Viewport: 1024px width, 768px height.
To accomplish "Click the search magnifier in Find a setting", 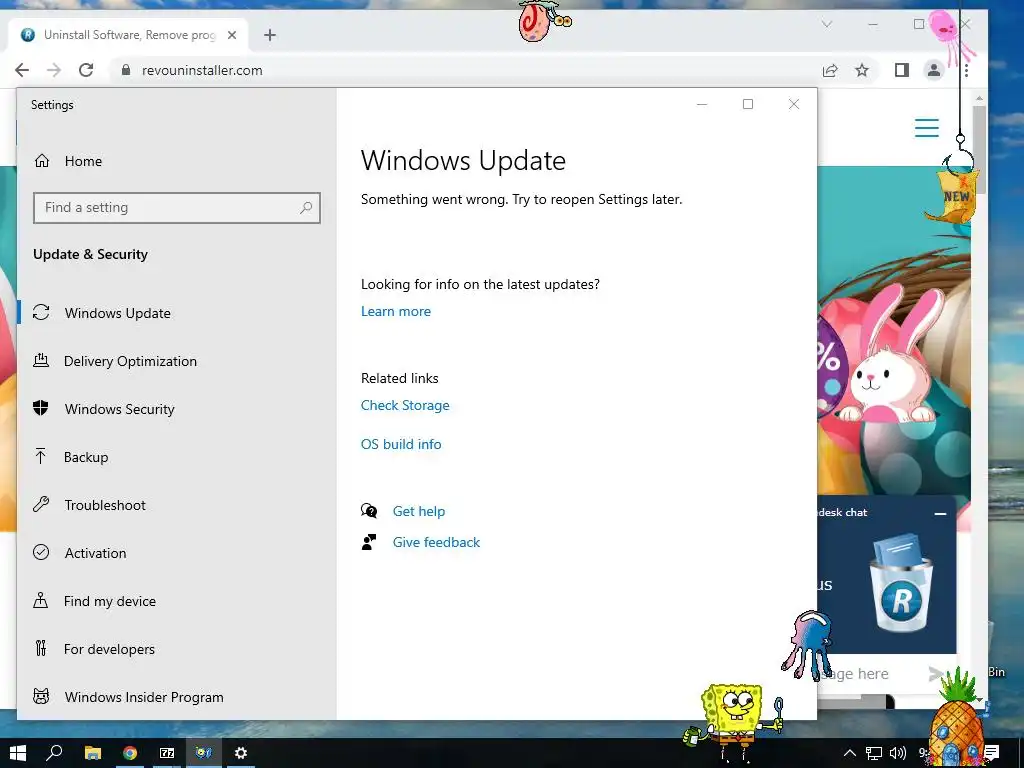I will 306,208.
